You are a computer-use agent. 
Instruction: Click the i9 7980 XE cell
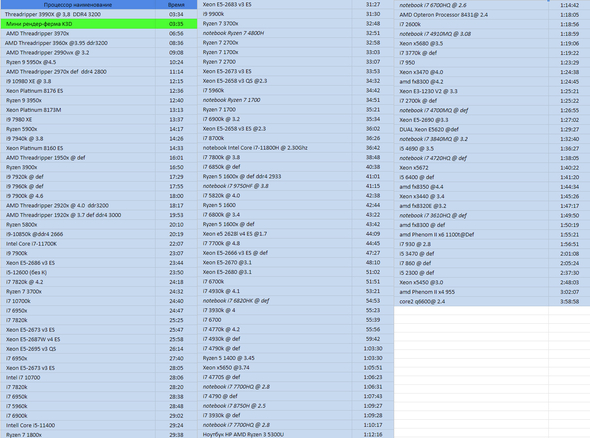tap(78, 119)
